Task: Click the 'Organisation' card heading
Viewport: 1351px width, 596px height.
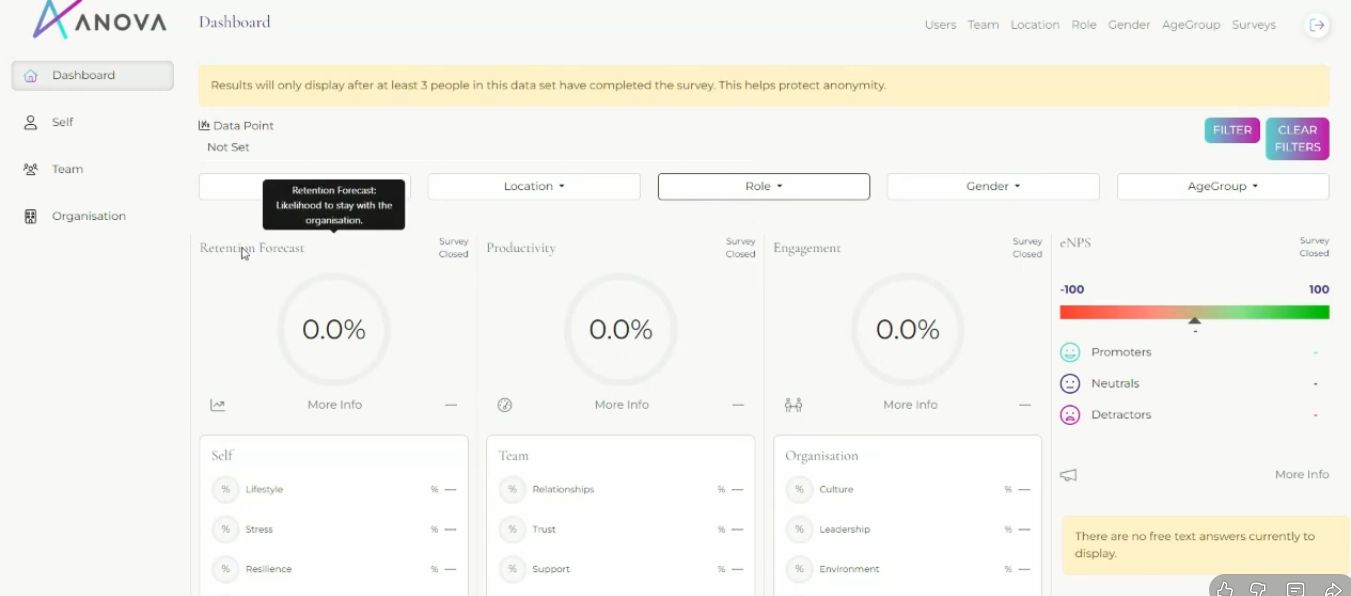Action: click(x=822, y=456)
